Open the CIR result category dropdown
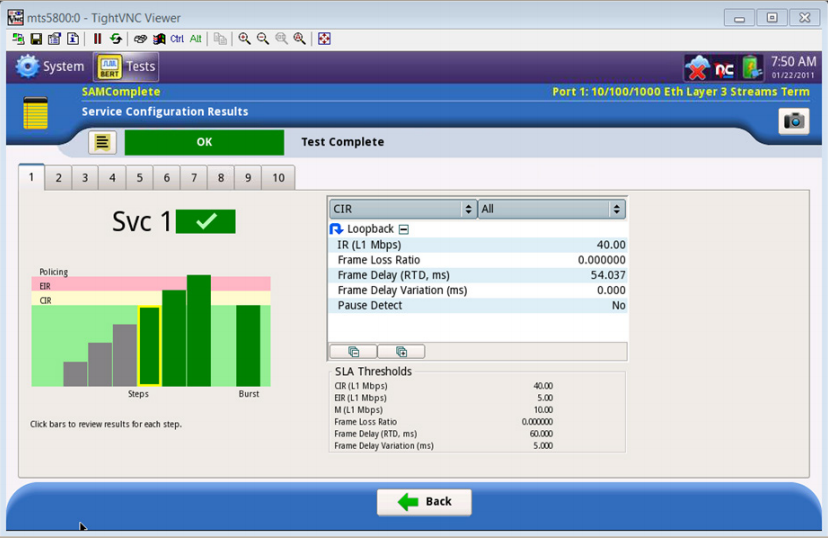Image resolution: width=828 pixels, height=538 pixels. pos(402,209)
